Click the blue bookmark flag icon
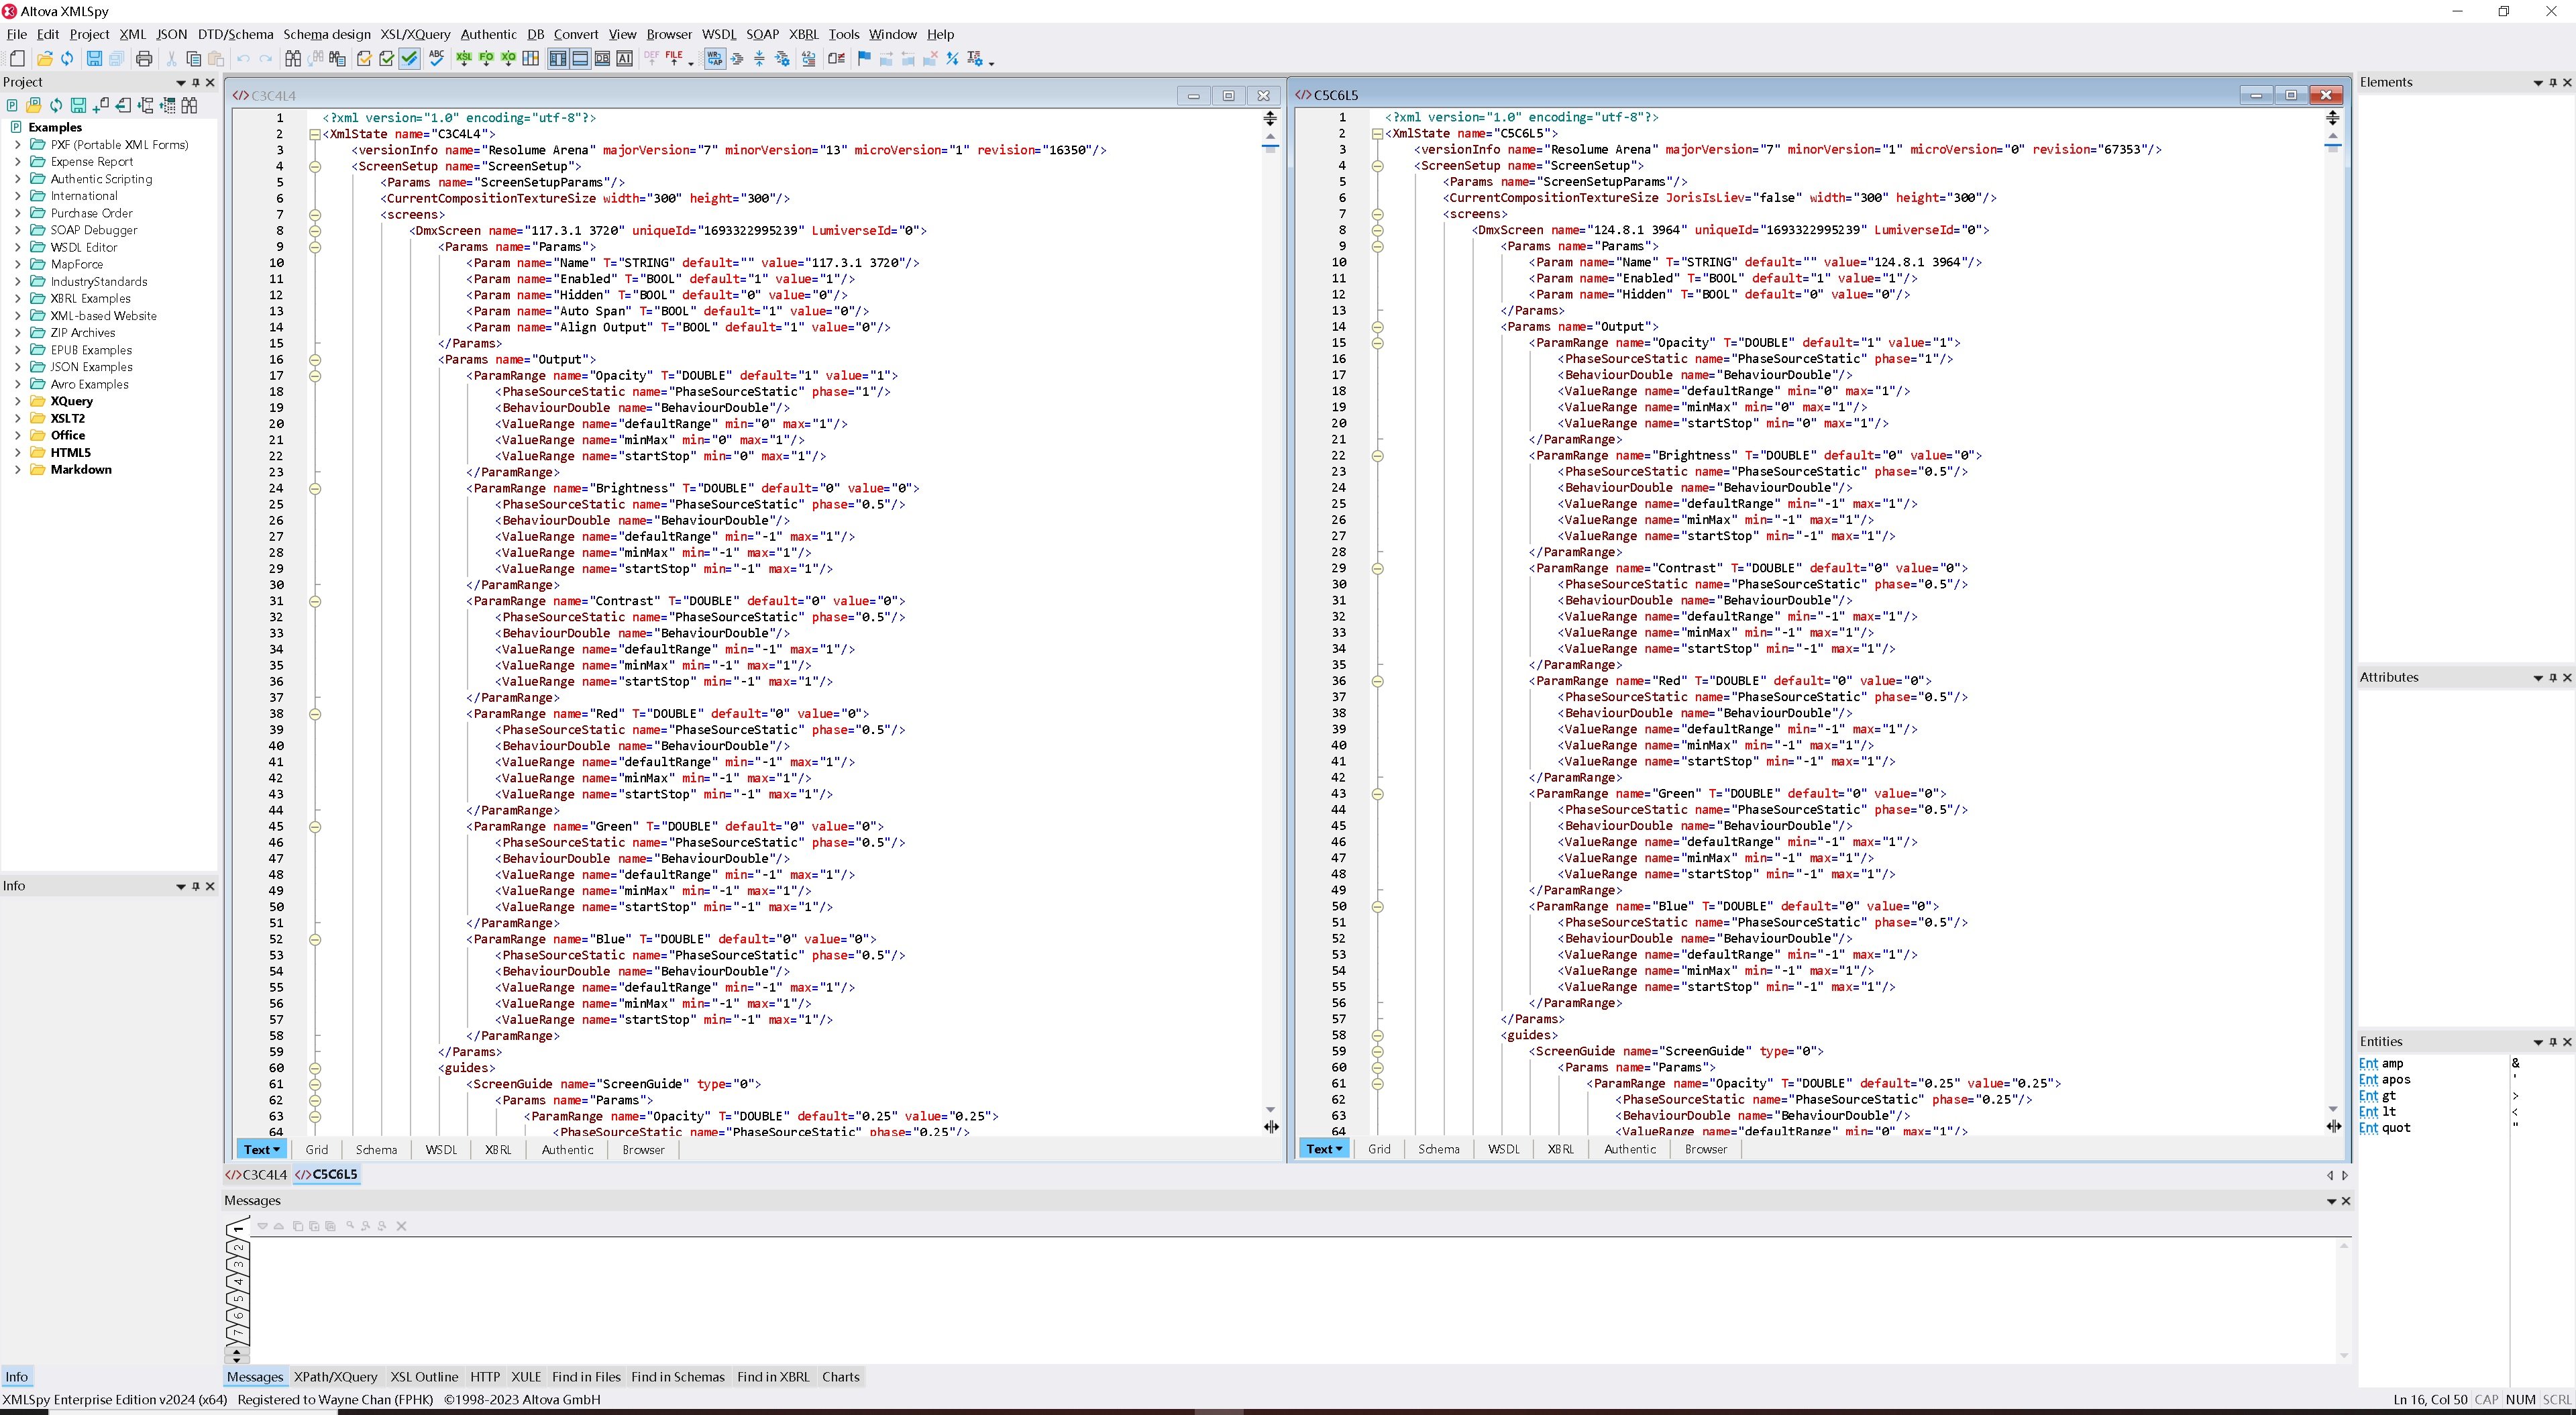 click(x=864, y=59)
